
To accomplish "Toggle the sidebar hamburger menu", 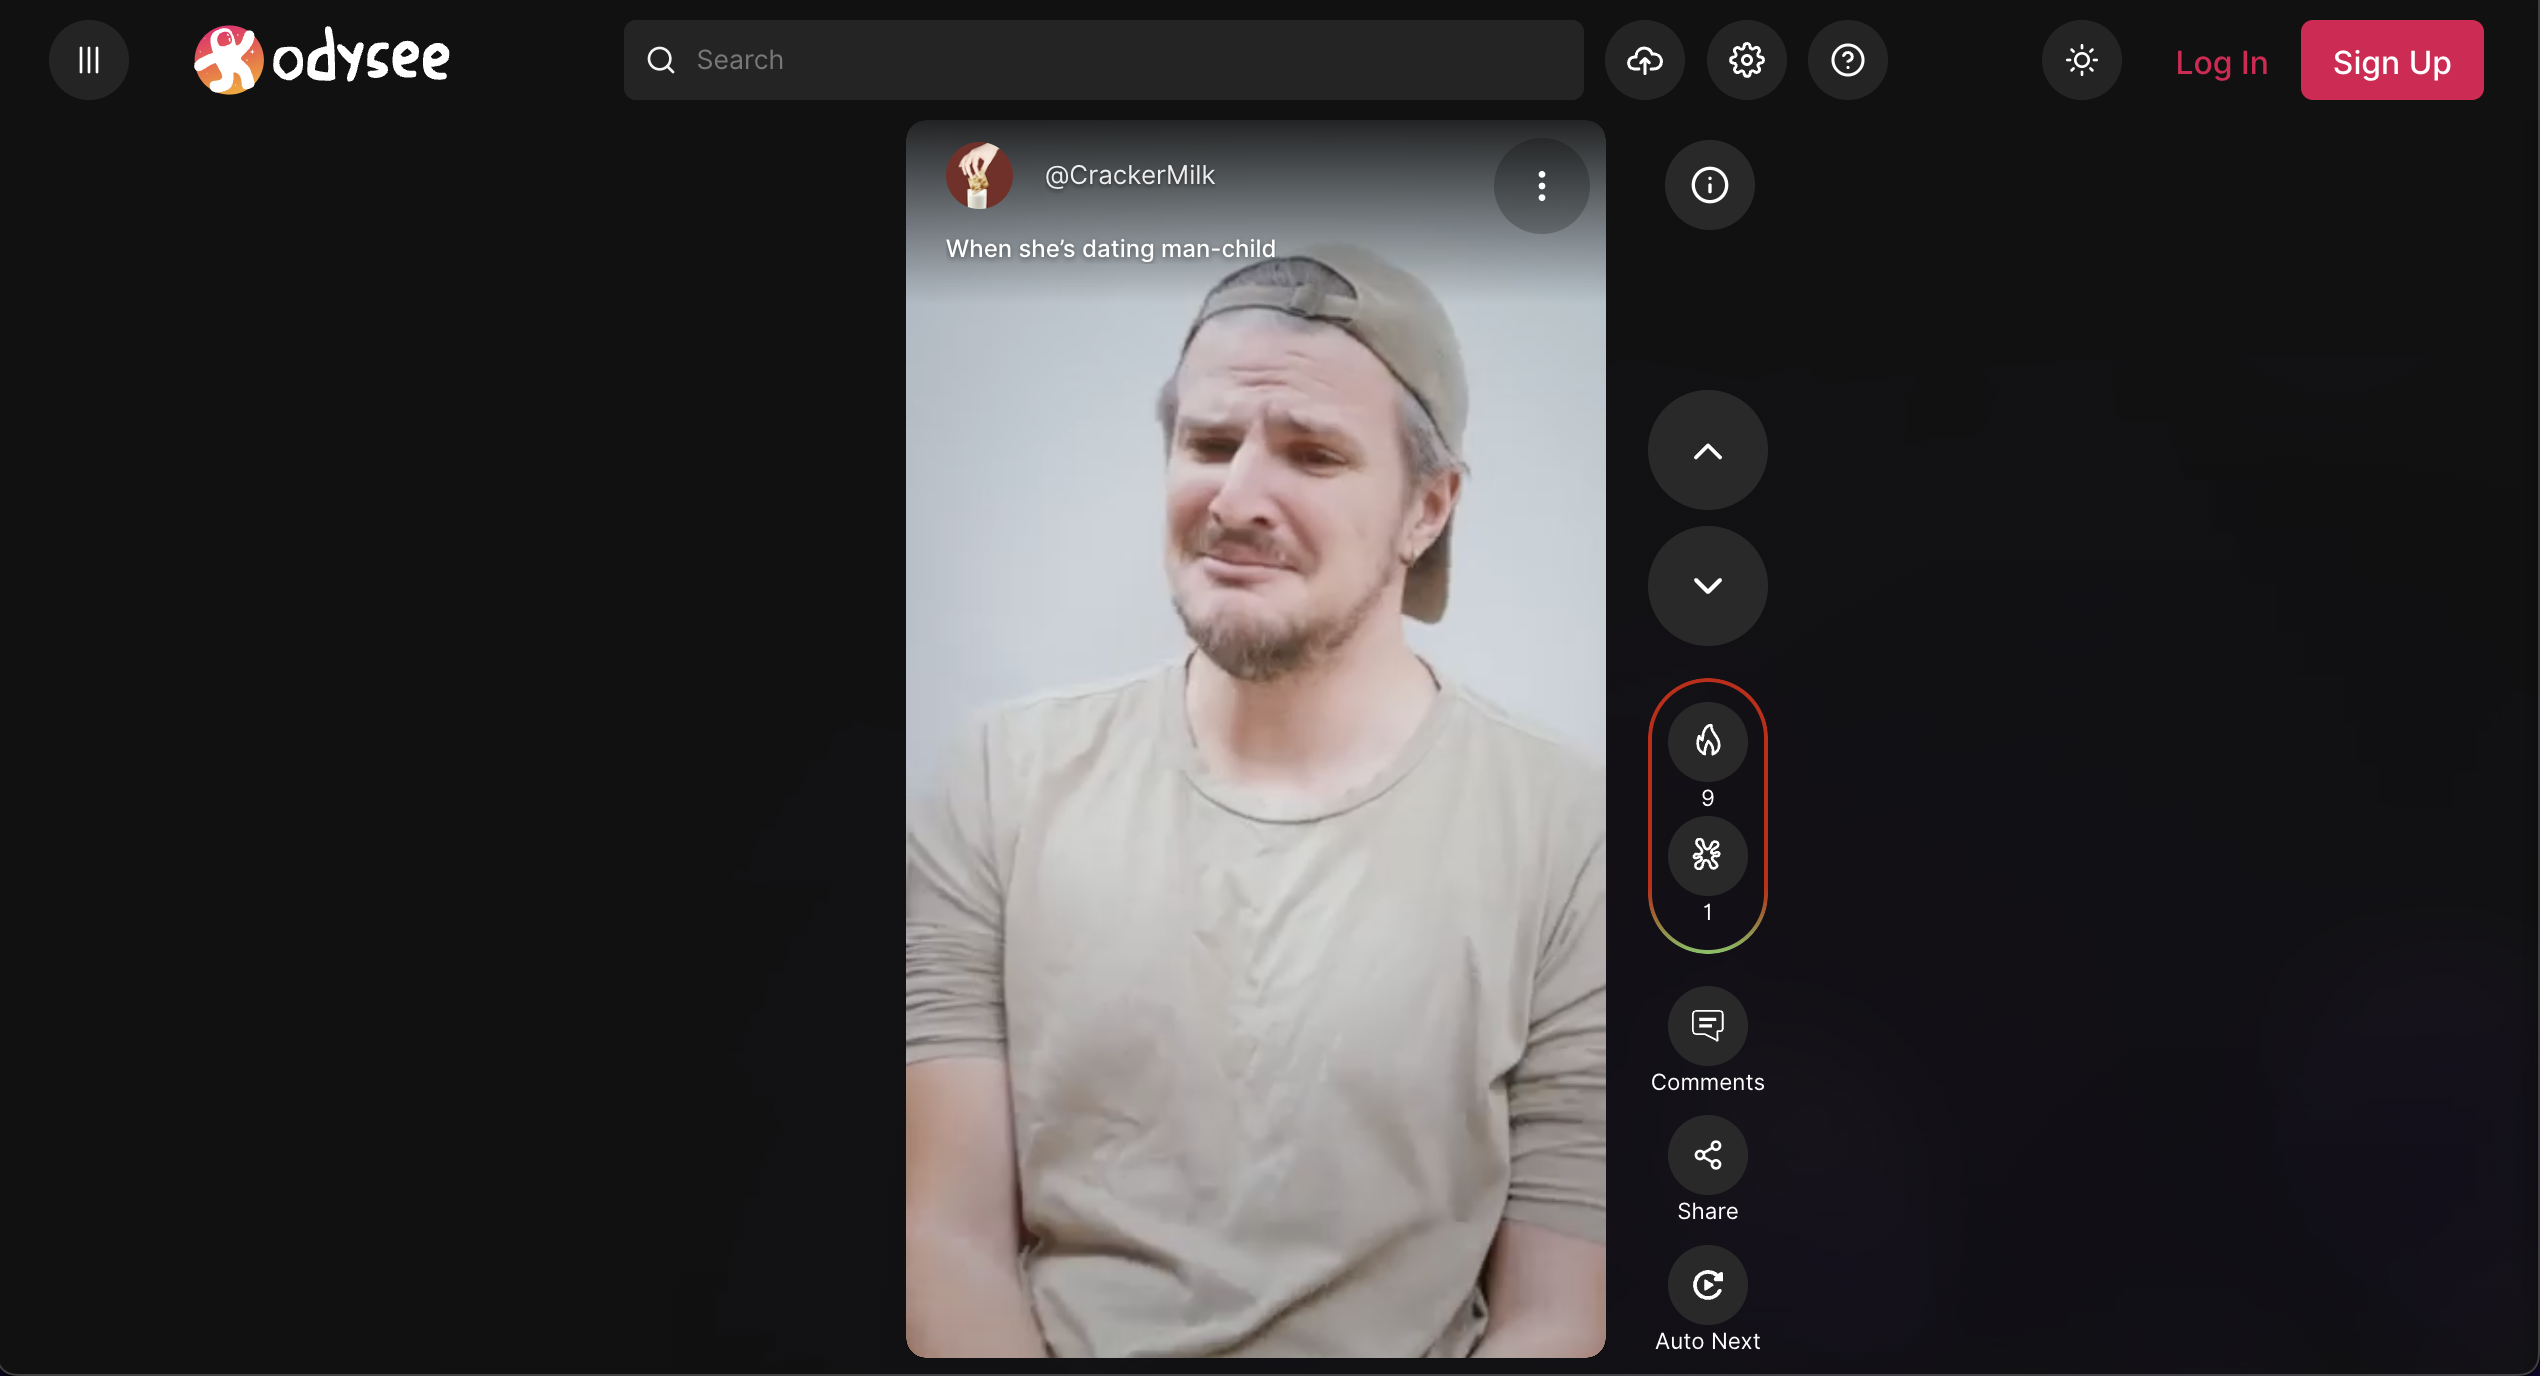I will click(x=88, y=60).
